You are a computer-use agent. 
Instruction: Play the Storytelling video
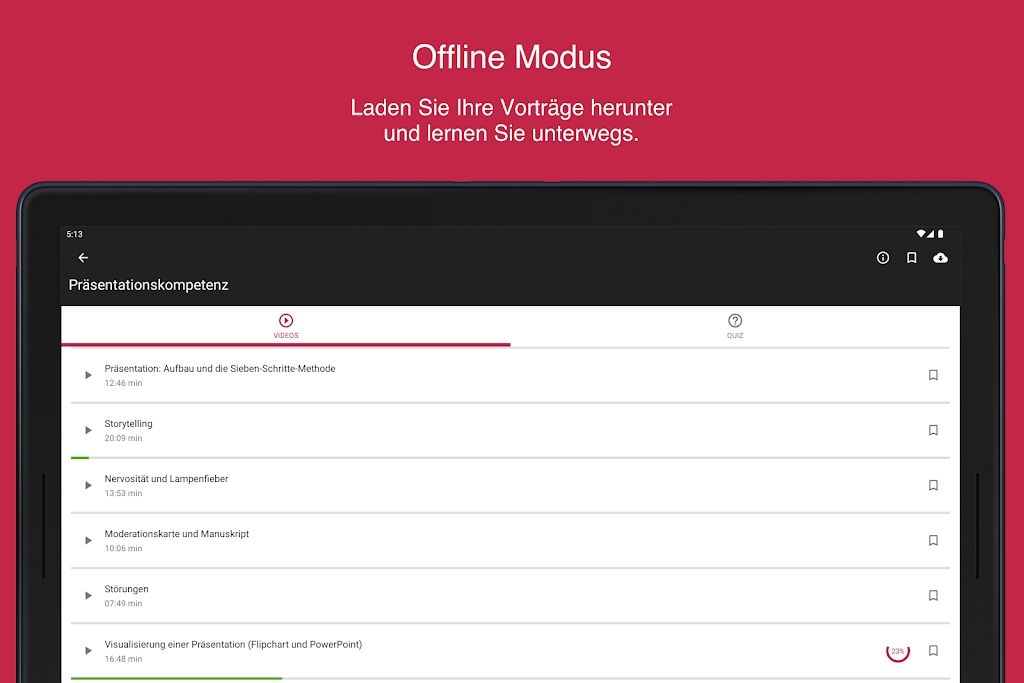coord(88,430)
